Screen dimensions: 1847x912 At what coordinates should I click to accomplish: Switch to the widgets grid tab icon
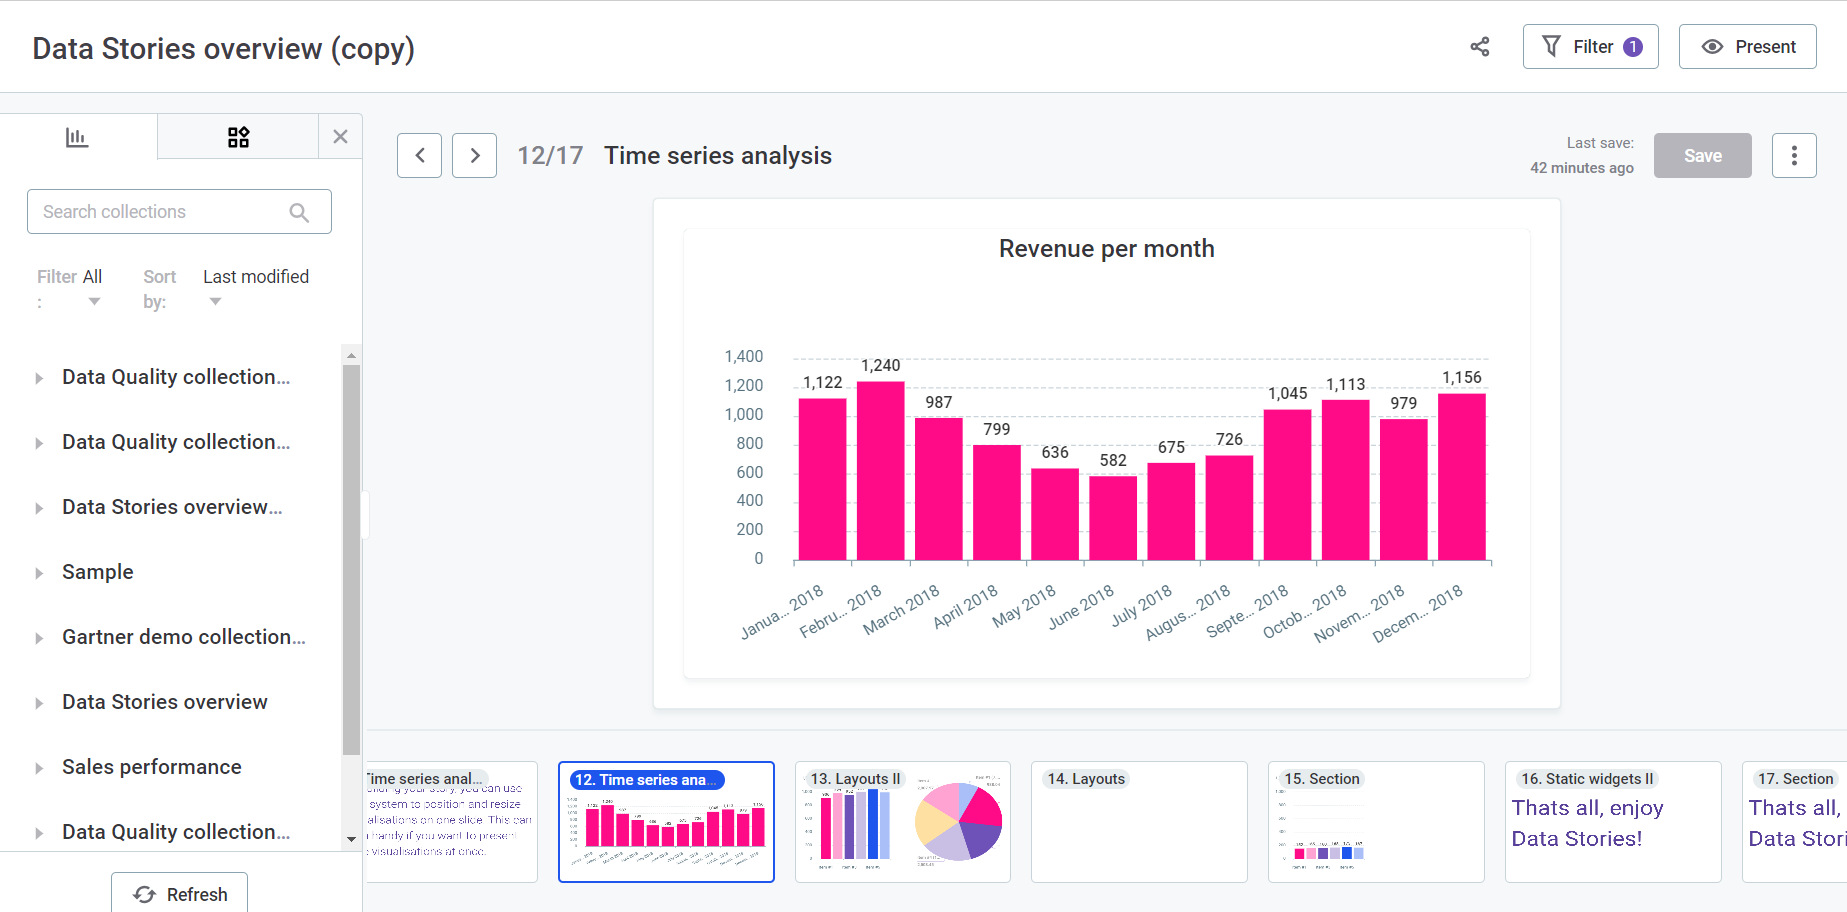(x=238, y=137)
